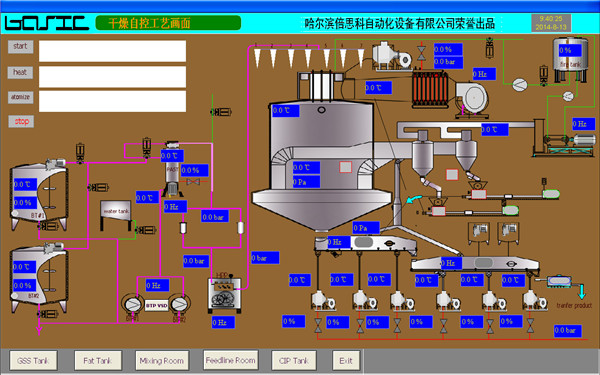The image size is (600, 375).
Task: Toggle the red-outlined square near cyclones
Action: pos(452,174)
